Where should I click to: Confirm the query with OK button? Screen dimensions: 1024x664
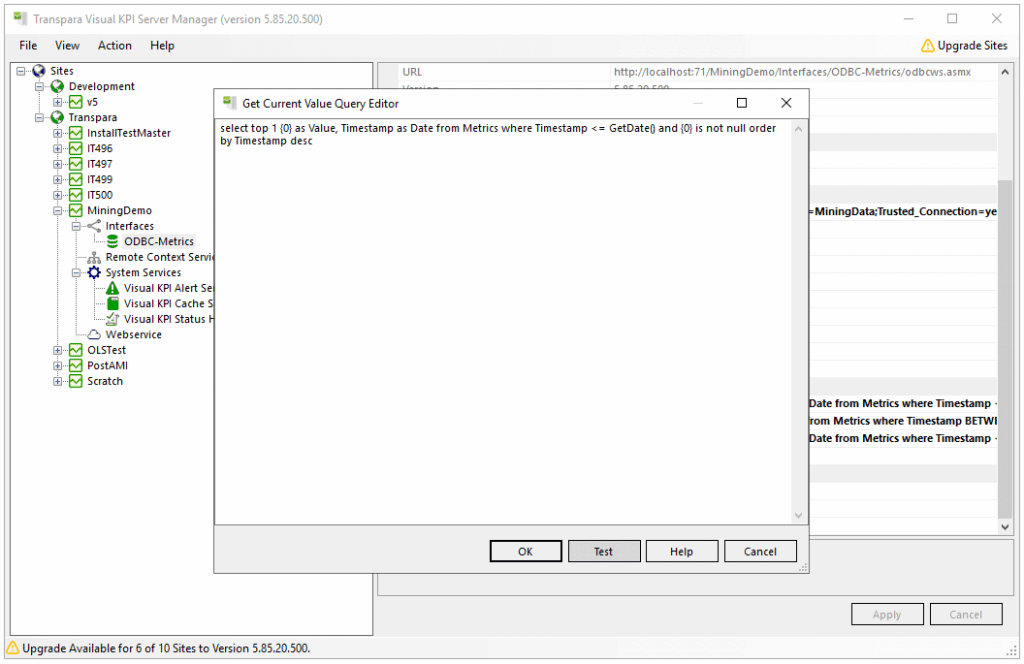(x=525, y=551)
